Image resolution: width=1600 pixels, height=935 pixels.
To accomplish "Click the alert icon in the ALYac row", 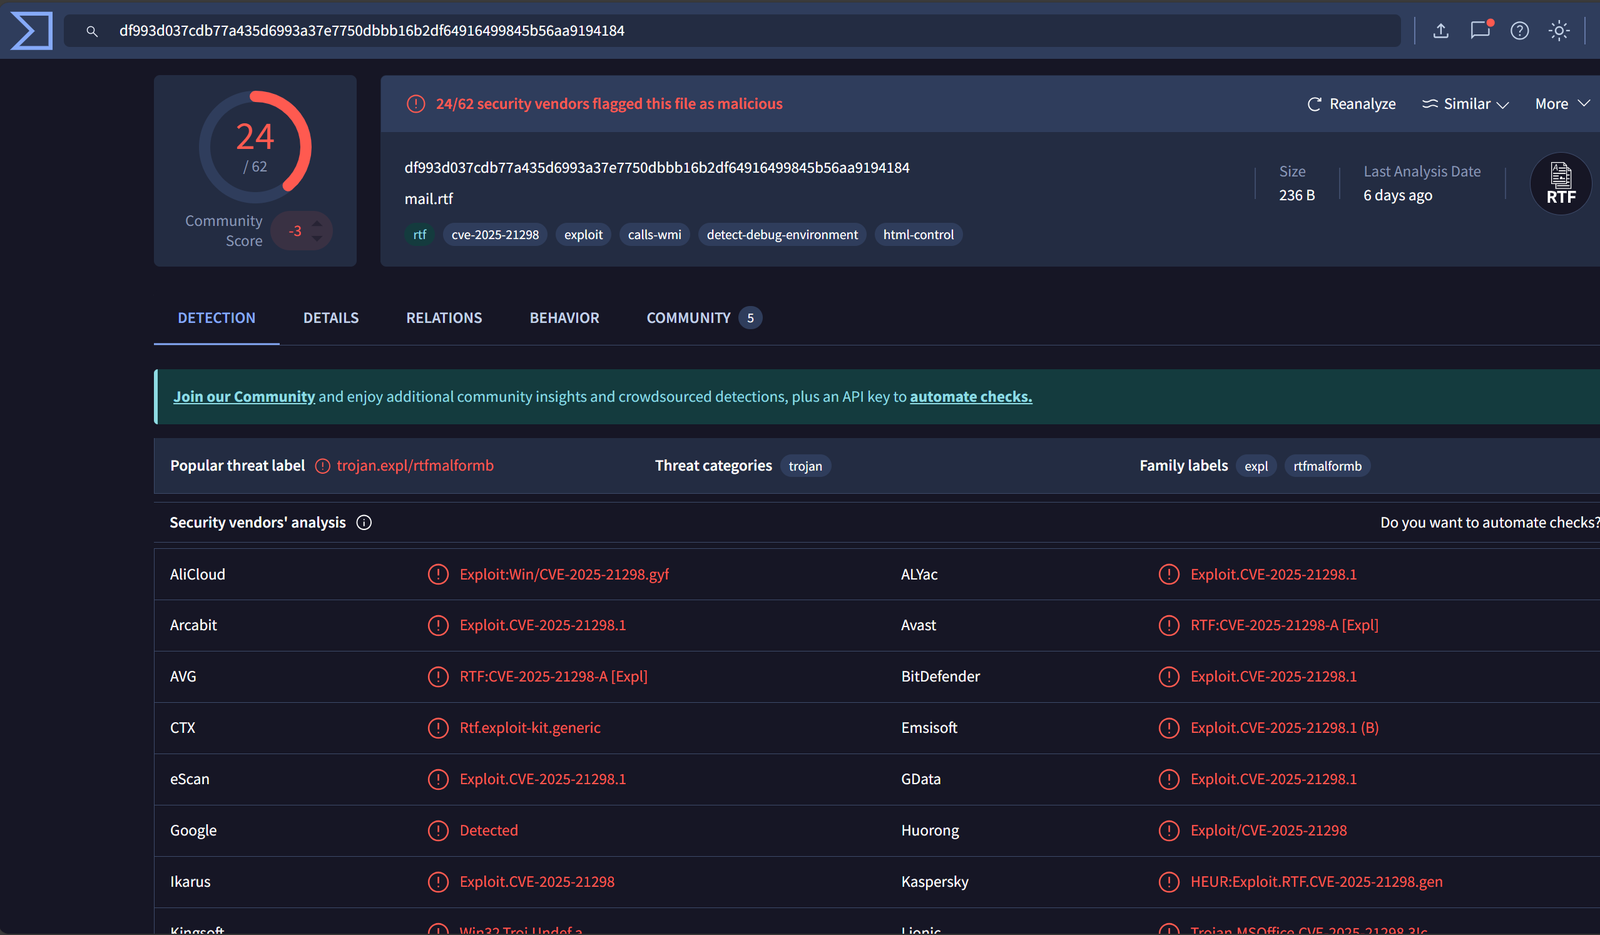I will click(1169, 574).
